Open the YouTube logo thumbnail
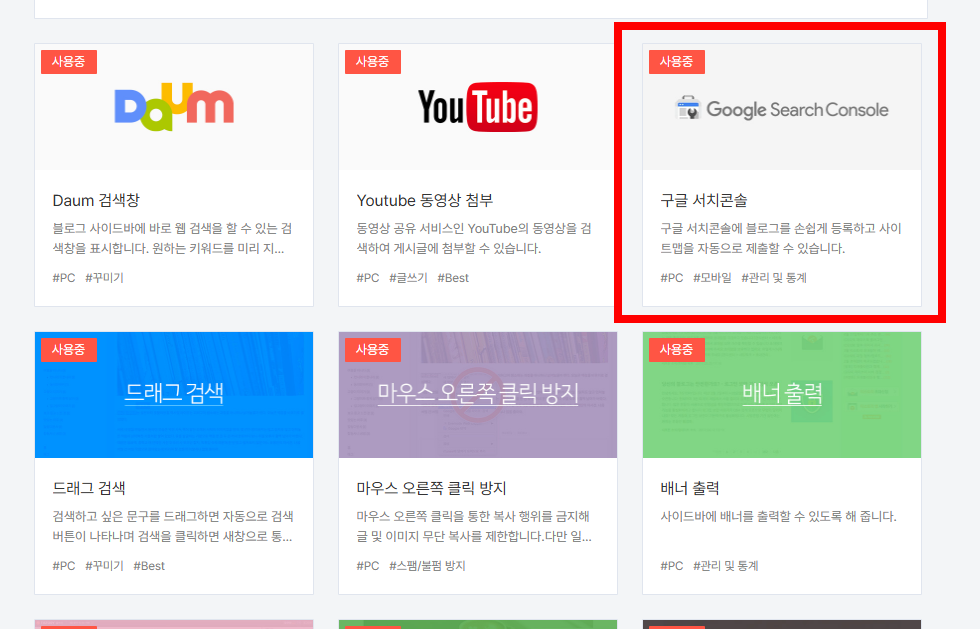This screenshot has height=629, width=980. (x=478, y=107)
